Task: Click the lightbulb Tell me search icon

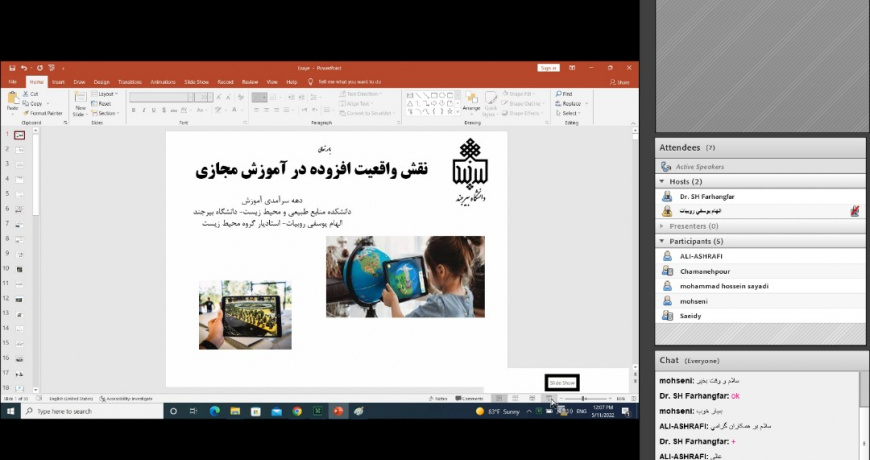Action: tap(310, 82)
